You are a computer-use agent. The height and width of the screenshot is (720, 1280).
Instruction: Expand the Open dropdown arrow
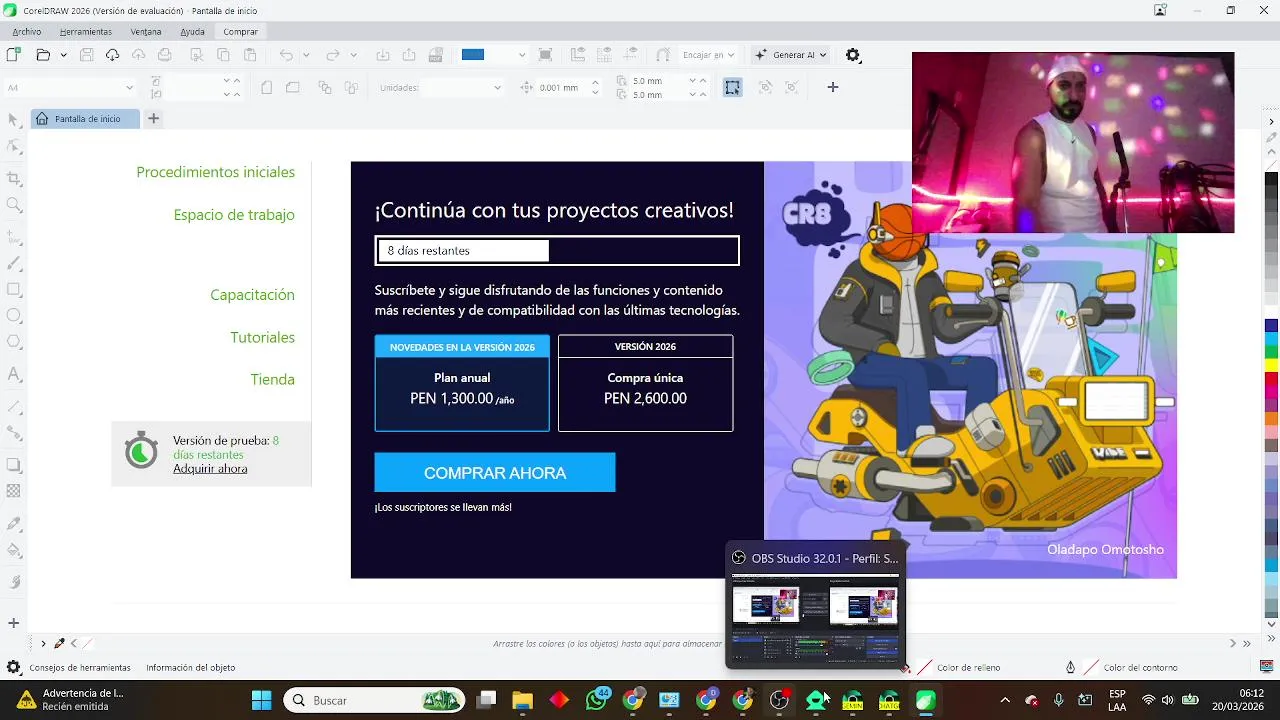(x=64, y=55)
